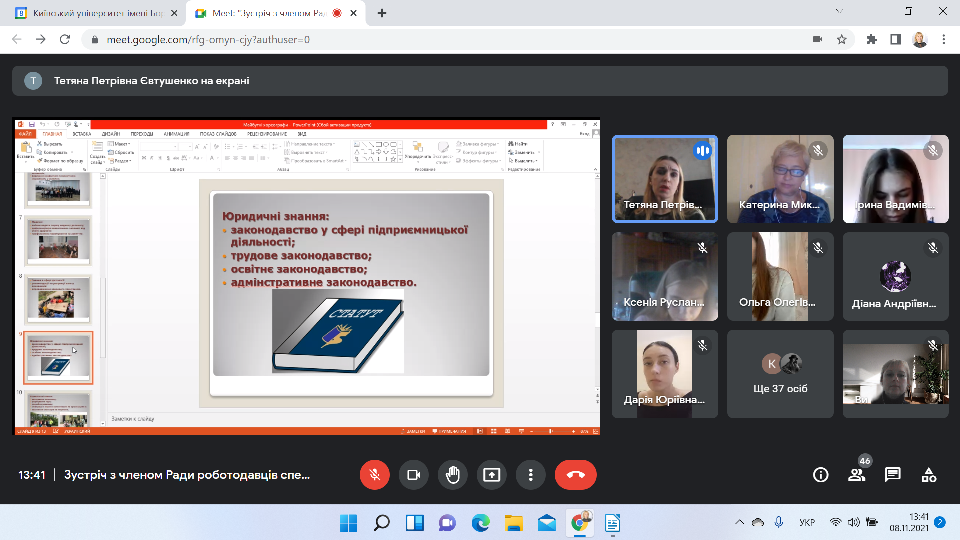Toggle the camera on or off
The height and width of the screenshot is (540, 960).
pyautogui.click(x=413, y=475)
